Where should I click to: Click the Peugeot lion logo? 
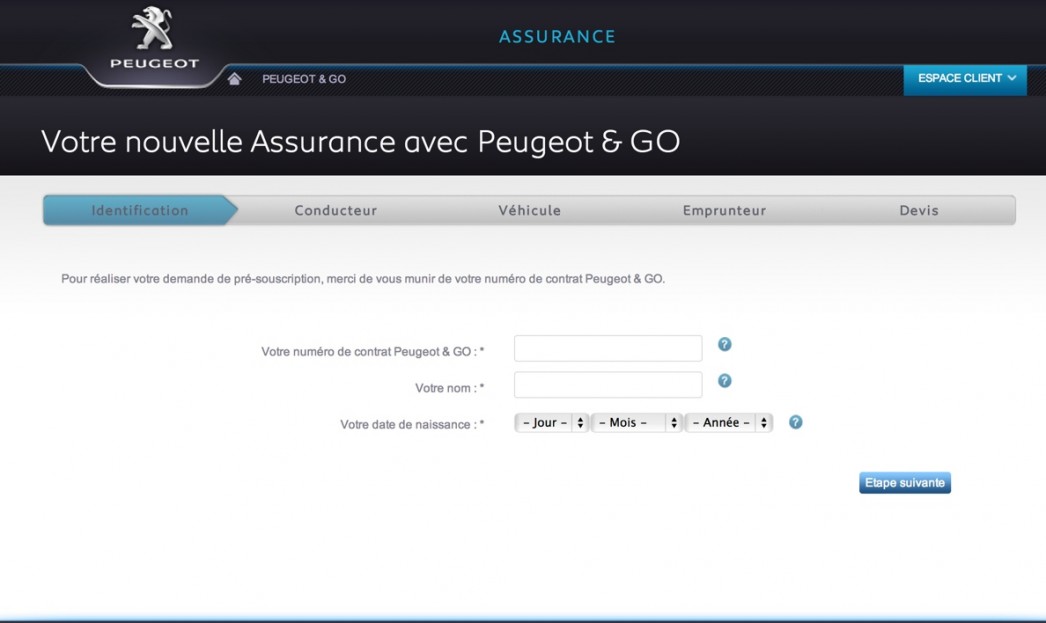154,39
